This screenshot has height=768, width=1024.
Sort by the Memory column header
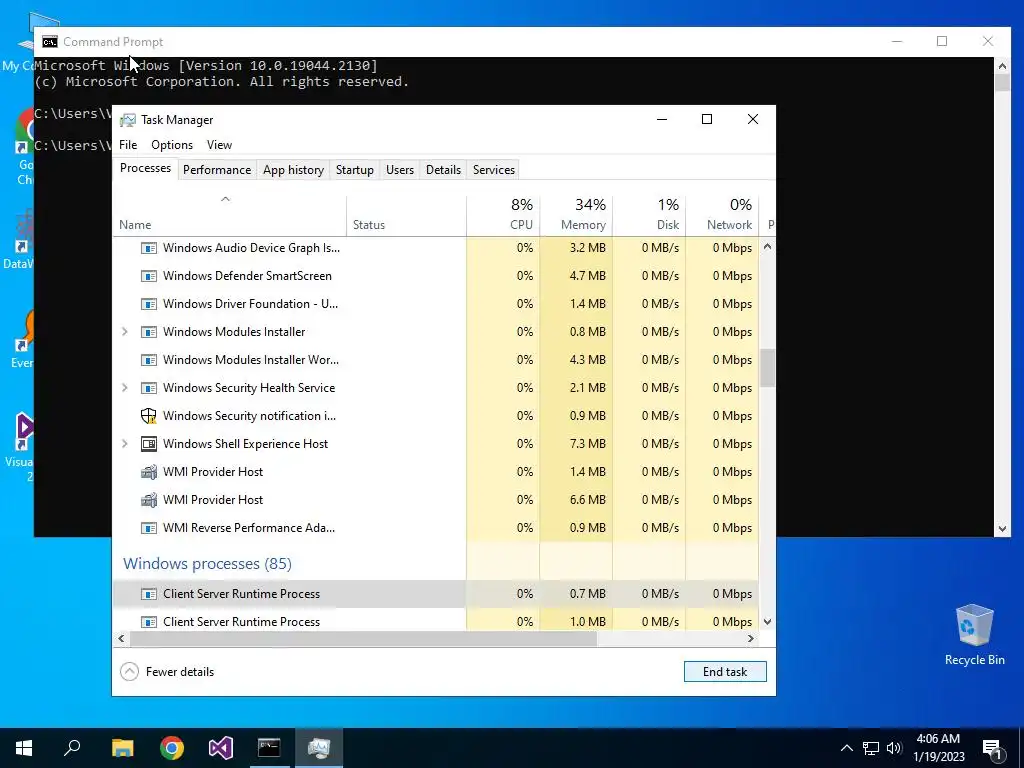click(576, 216)
